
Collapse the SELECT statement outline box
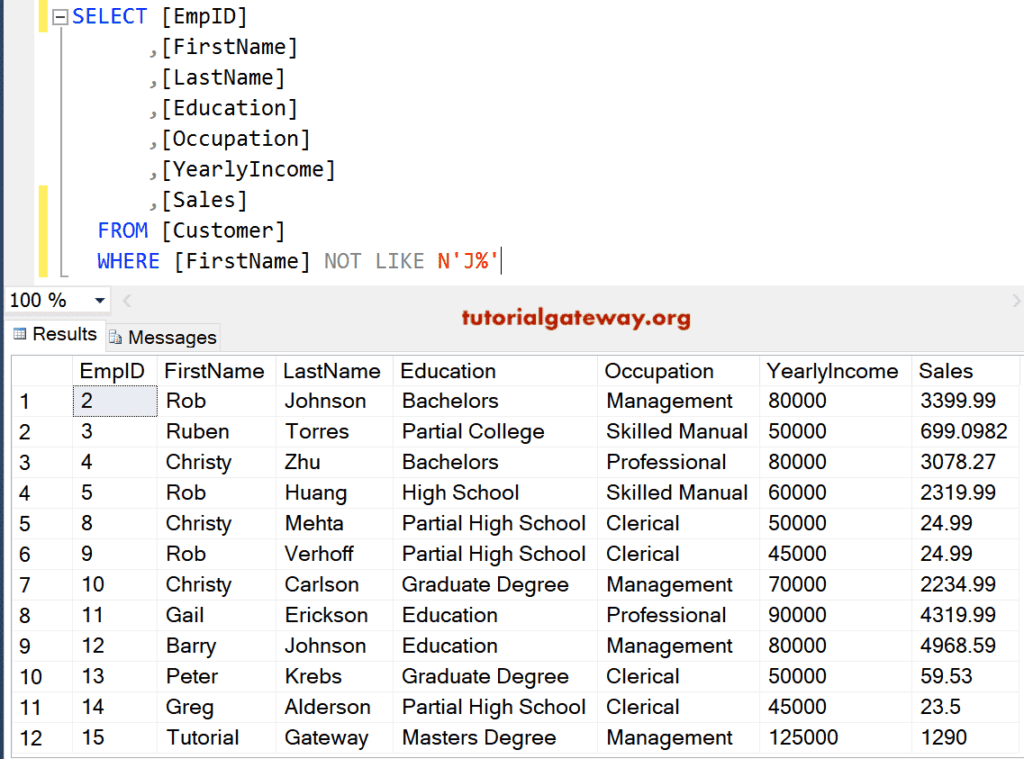58,15
